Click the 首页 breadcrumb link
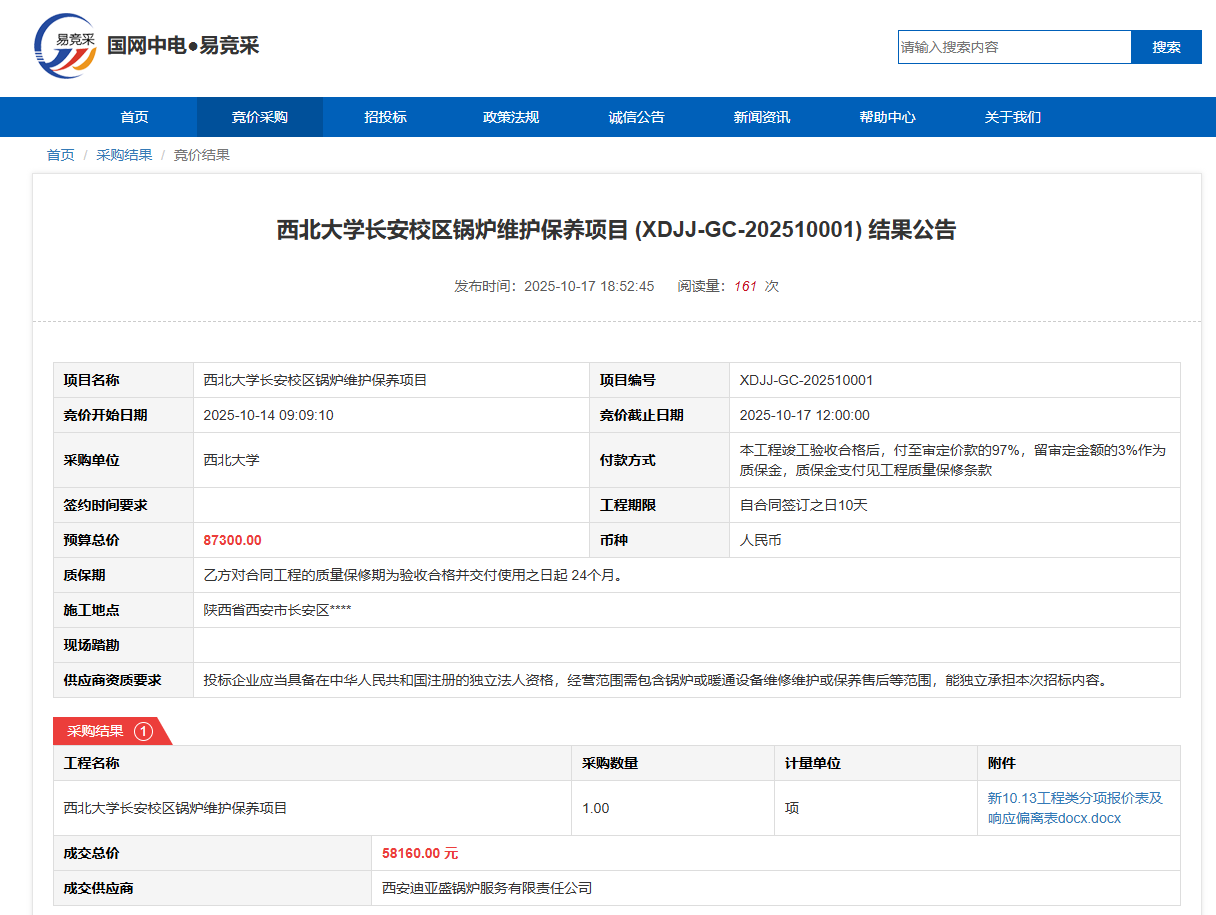The width and height of the screenshot is (1216, 915). 60,155
